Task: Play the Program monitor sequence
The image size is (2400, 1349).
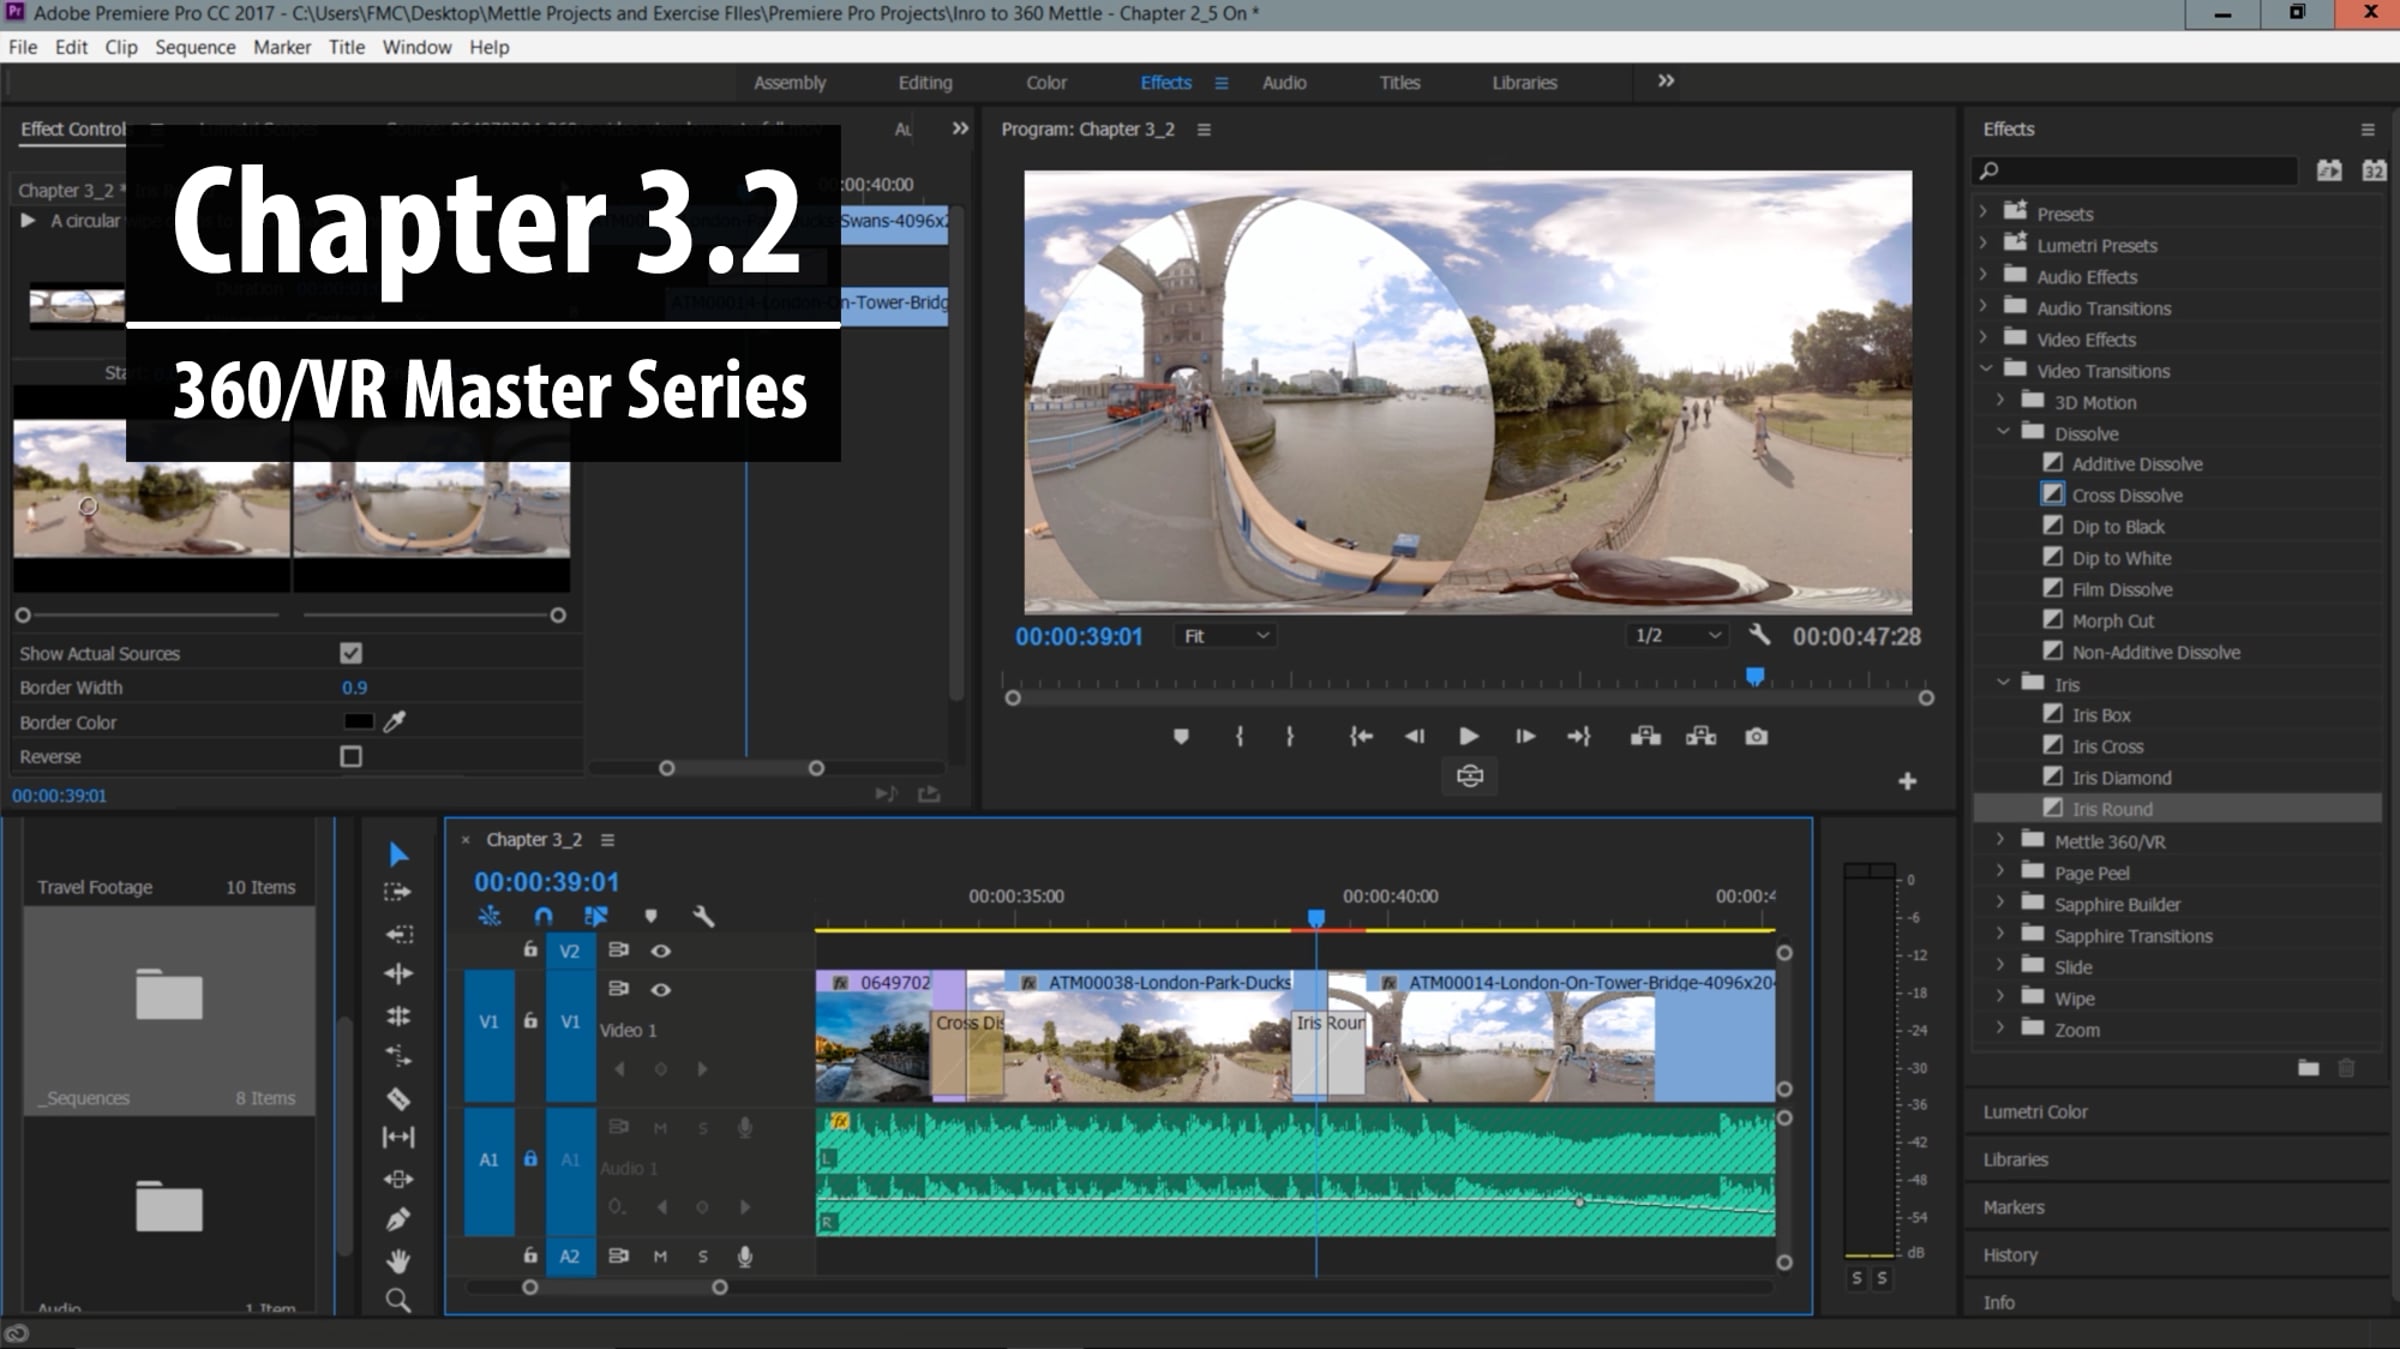Action: click(1469, 737)
